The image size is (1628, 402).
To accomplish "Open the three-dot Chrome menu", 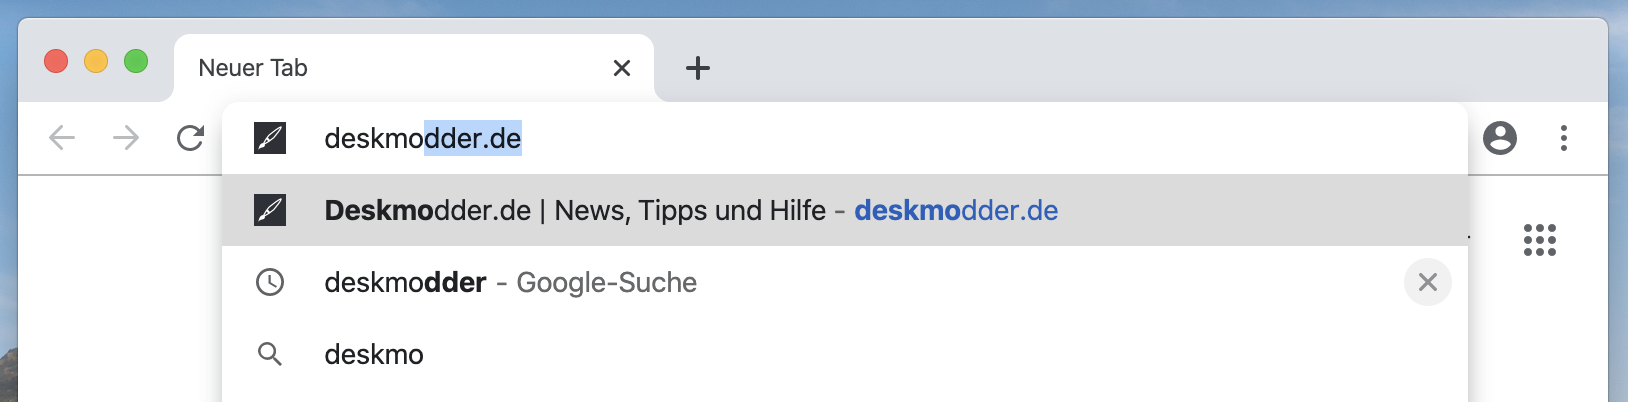I will [x=1564, y=137].
